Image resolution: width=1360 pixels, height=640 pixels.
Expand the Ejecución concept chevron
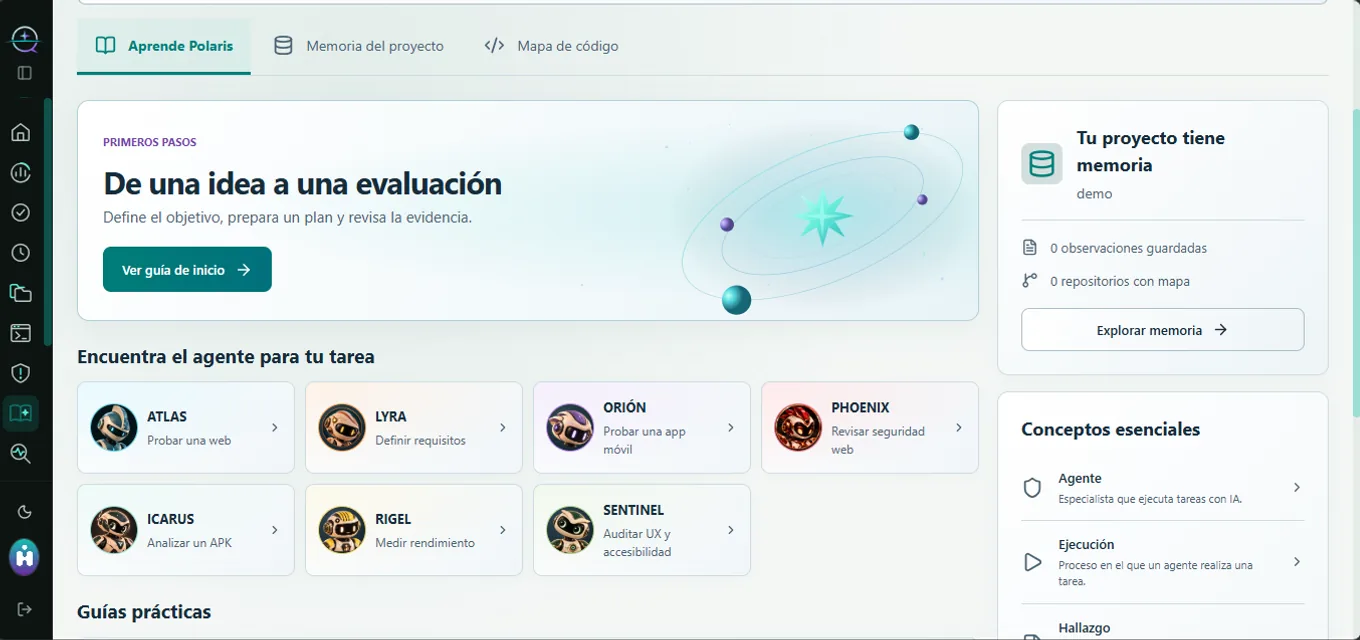pos(1297,562)
